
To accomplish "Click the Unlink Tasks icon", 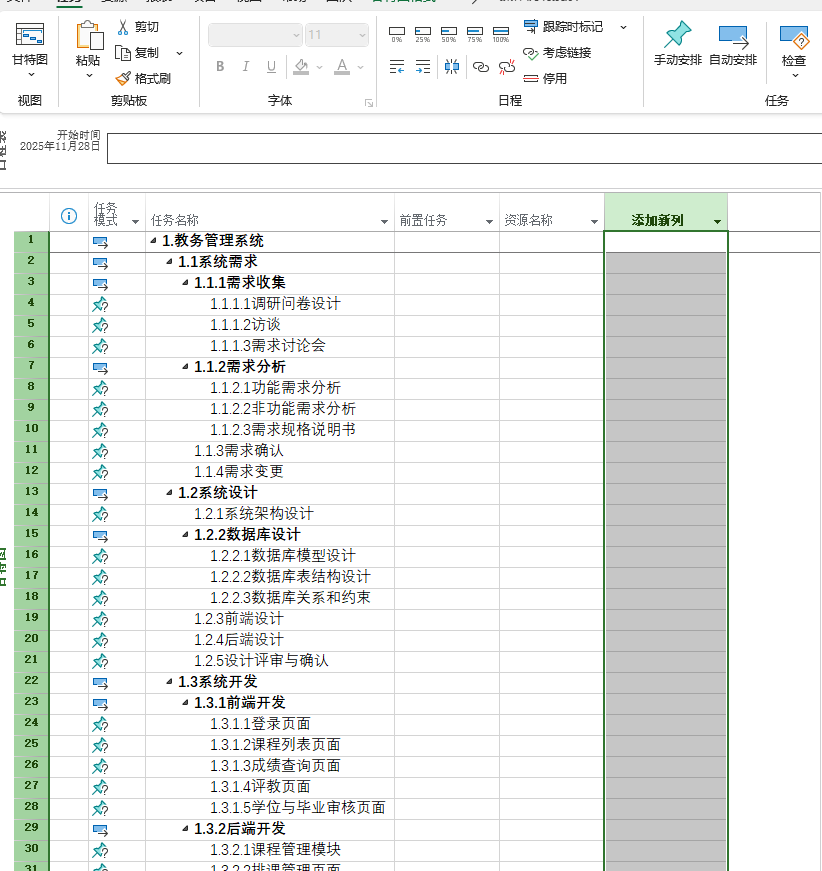I will point(507,67).
